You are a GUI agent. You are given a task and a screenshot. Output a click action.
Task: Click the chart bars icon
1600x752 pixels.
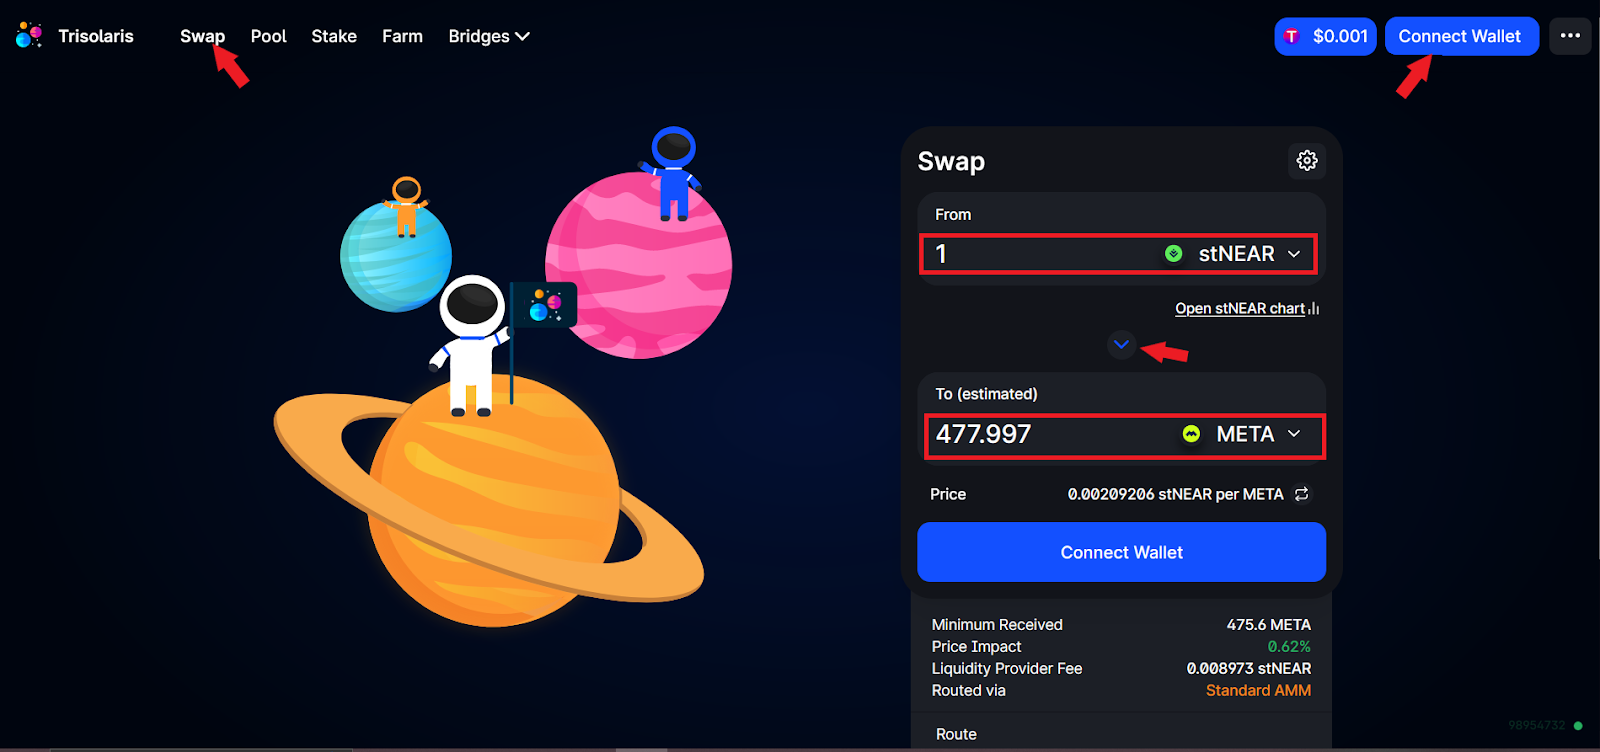click(1314, 308)
